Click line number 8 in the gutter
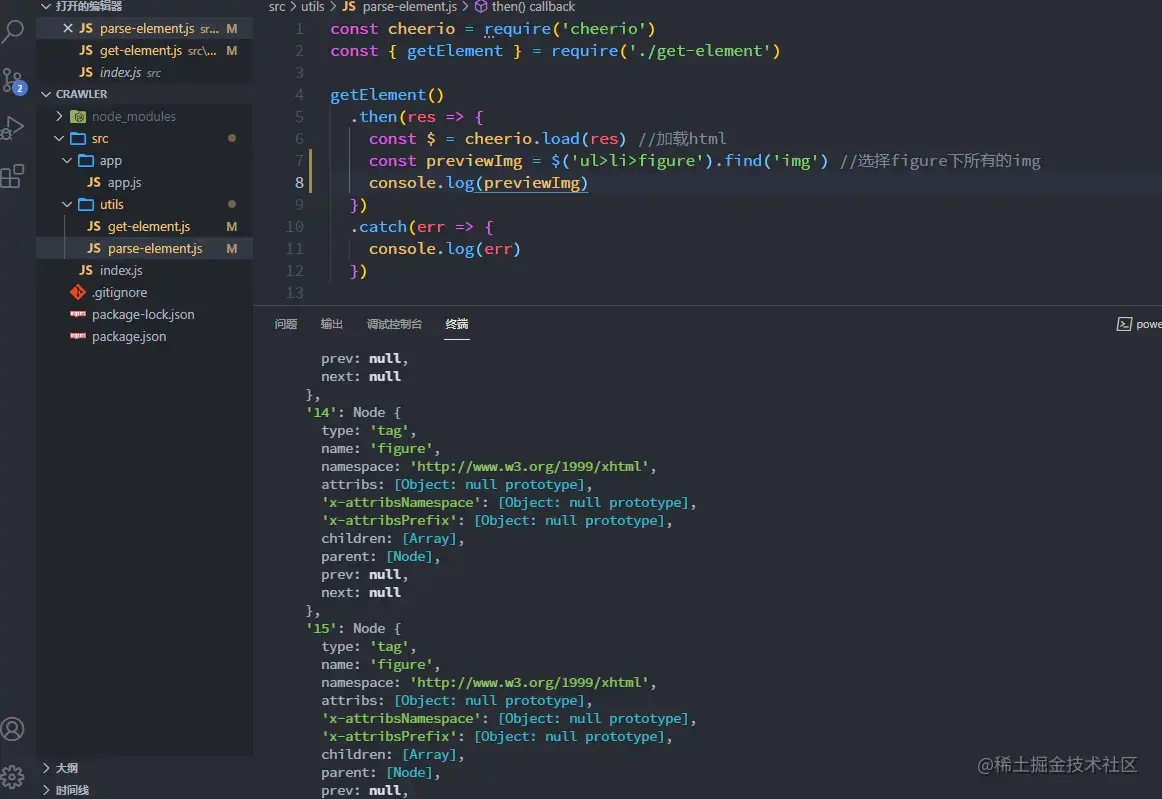 (299, 183)
